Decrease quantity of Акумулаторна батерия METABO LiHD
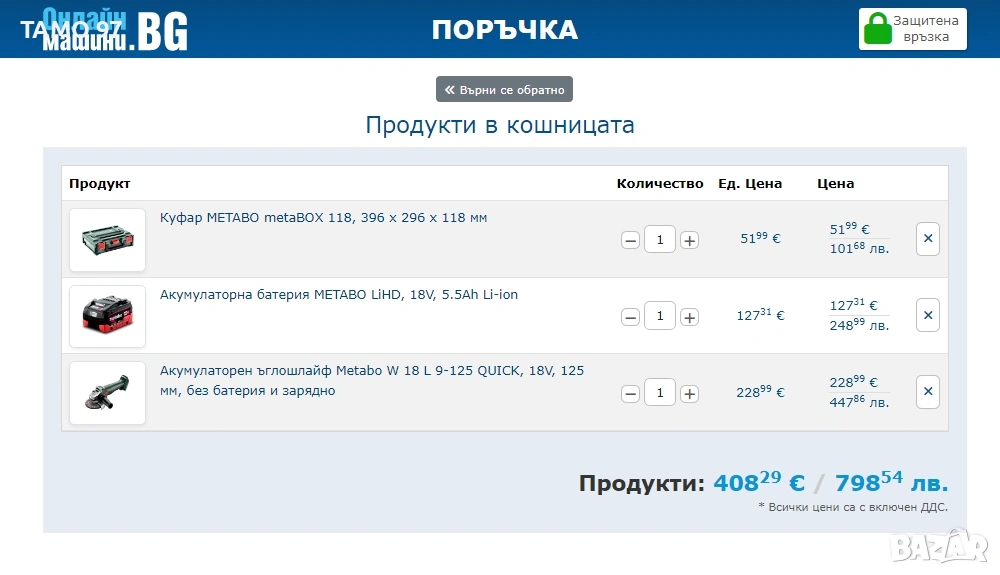 tap(630, 317)
